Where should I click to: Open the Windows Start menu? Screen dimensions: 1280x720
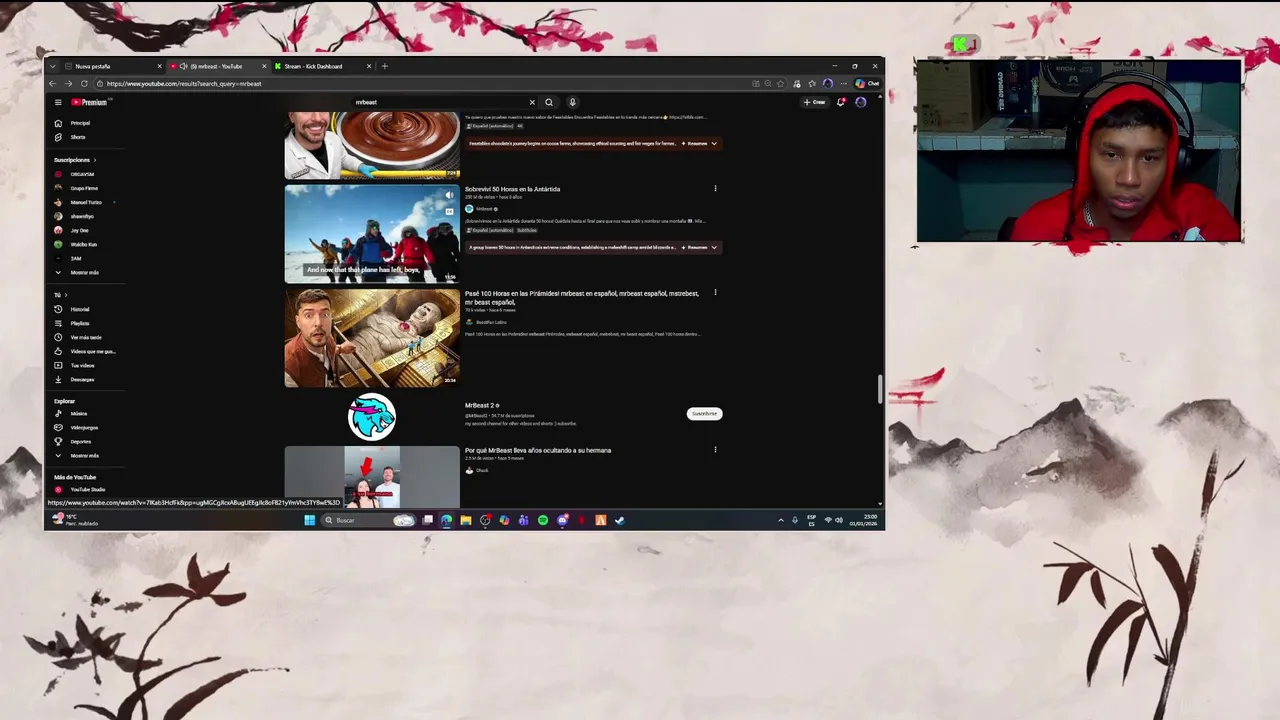[x=310, y=520]
